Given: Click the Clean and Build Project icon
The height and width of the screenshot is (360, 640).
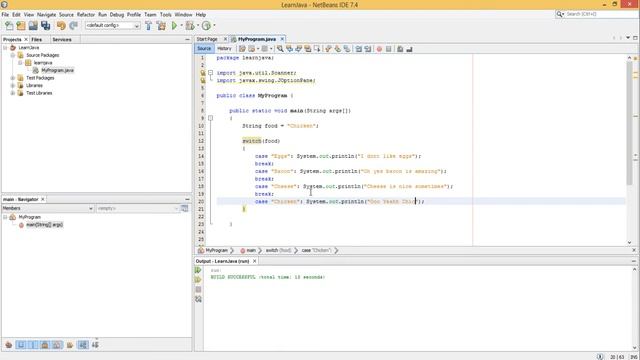Looking at the screenshot, I should coord(162,26).
